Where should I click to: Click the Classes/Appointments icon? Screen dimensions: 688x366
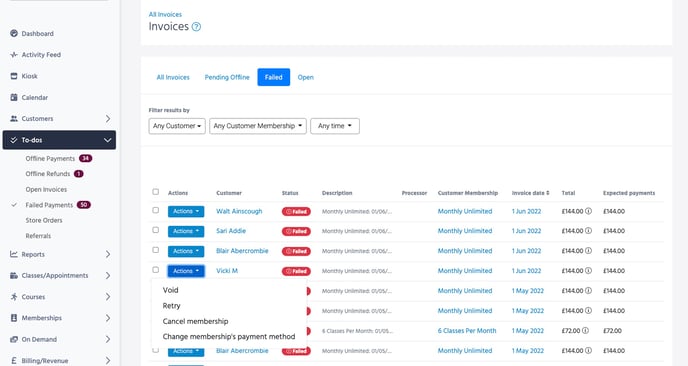(14, 276)
